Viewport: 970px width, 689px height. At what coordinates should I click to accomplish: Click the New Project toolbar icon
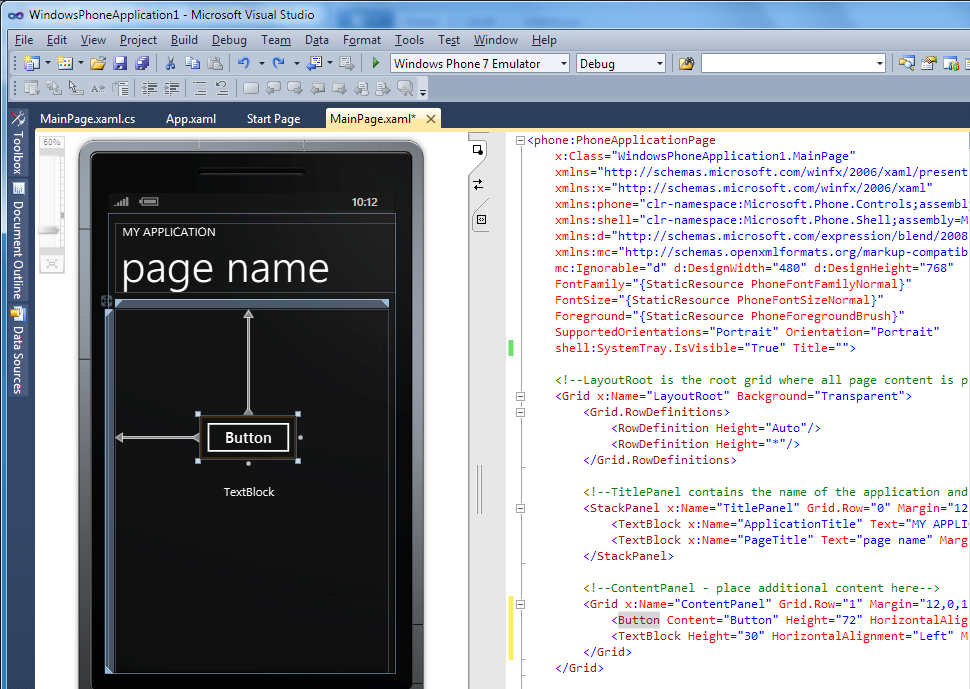click(31, 63)
